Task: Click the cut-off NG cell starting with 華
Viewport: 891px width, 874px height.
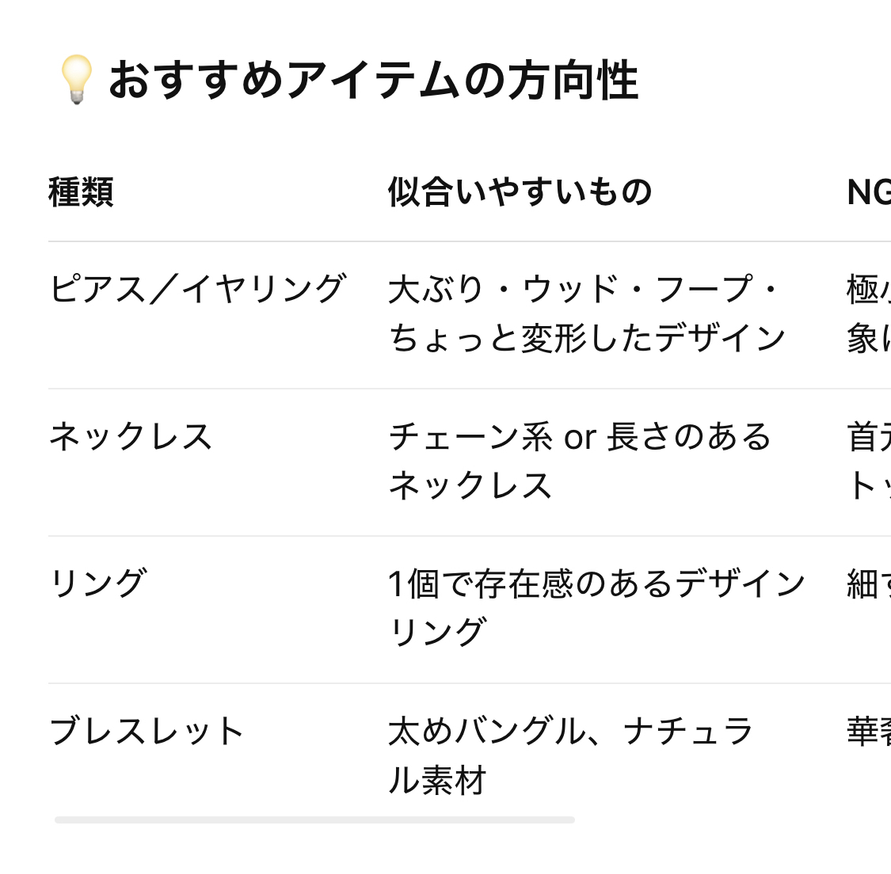Action: [x=867, y=732]
